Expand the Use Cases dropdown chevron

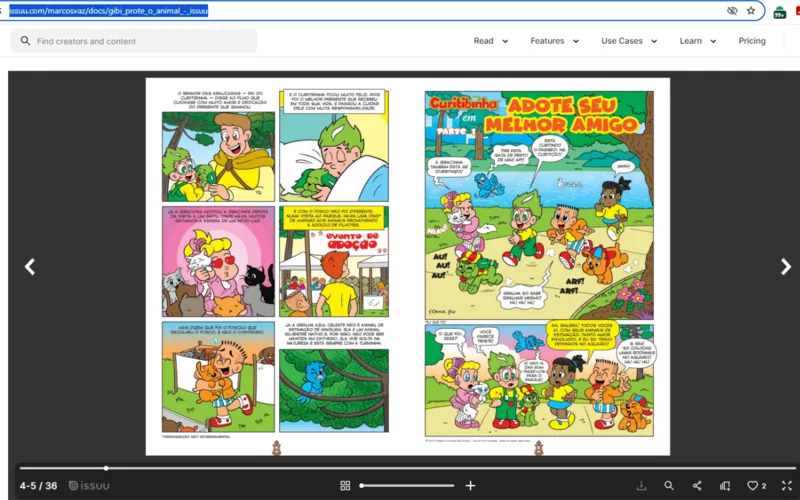pyautogui.click(x=654, y=41)
